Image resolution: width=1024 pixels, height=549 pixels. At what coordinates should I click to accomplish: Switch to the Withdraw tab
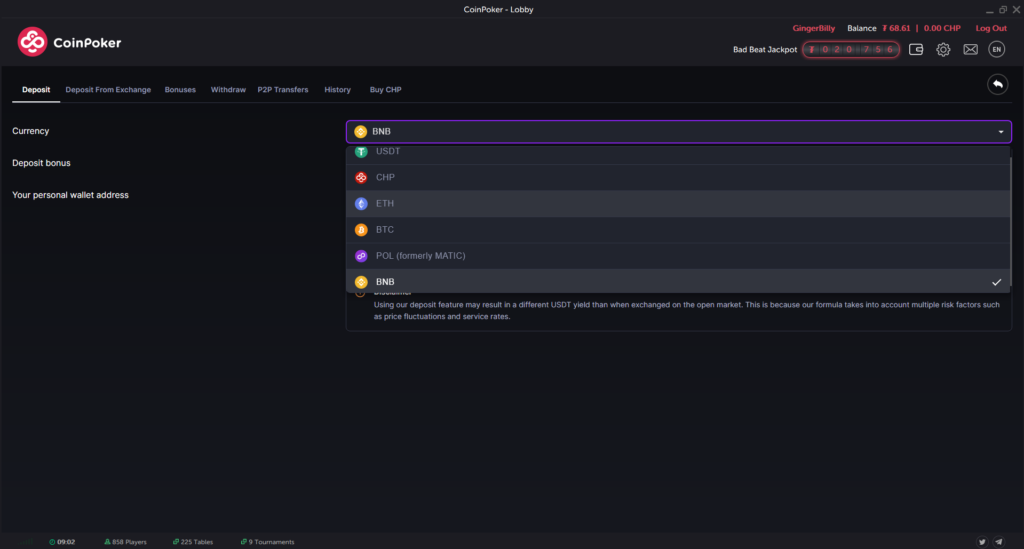click(x=228, y=90)
